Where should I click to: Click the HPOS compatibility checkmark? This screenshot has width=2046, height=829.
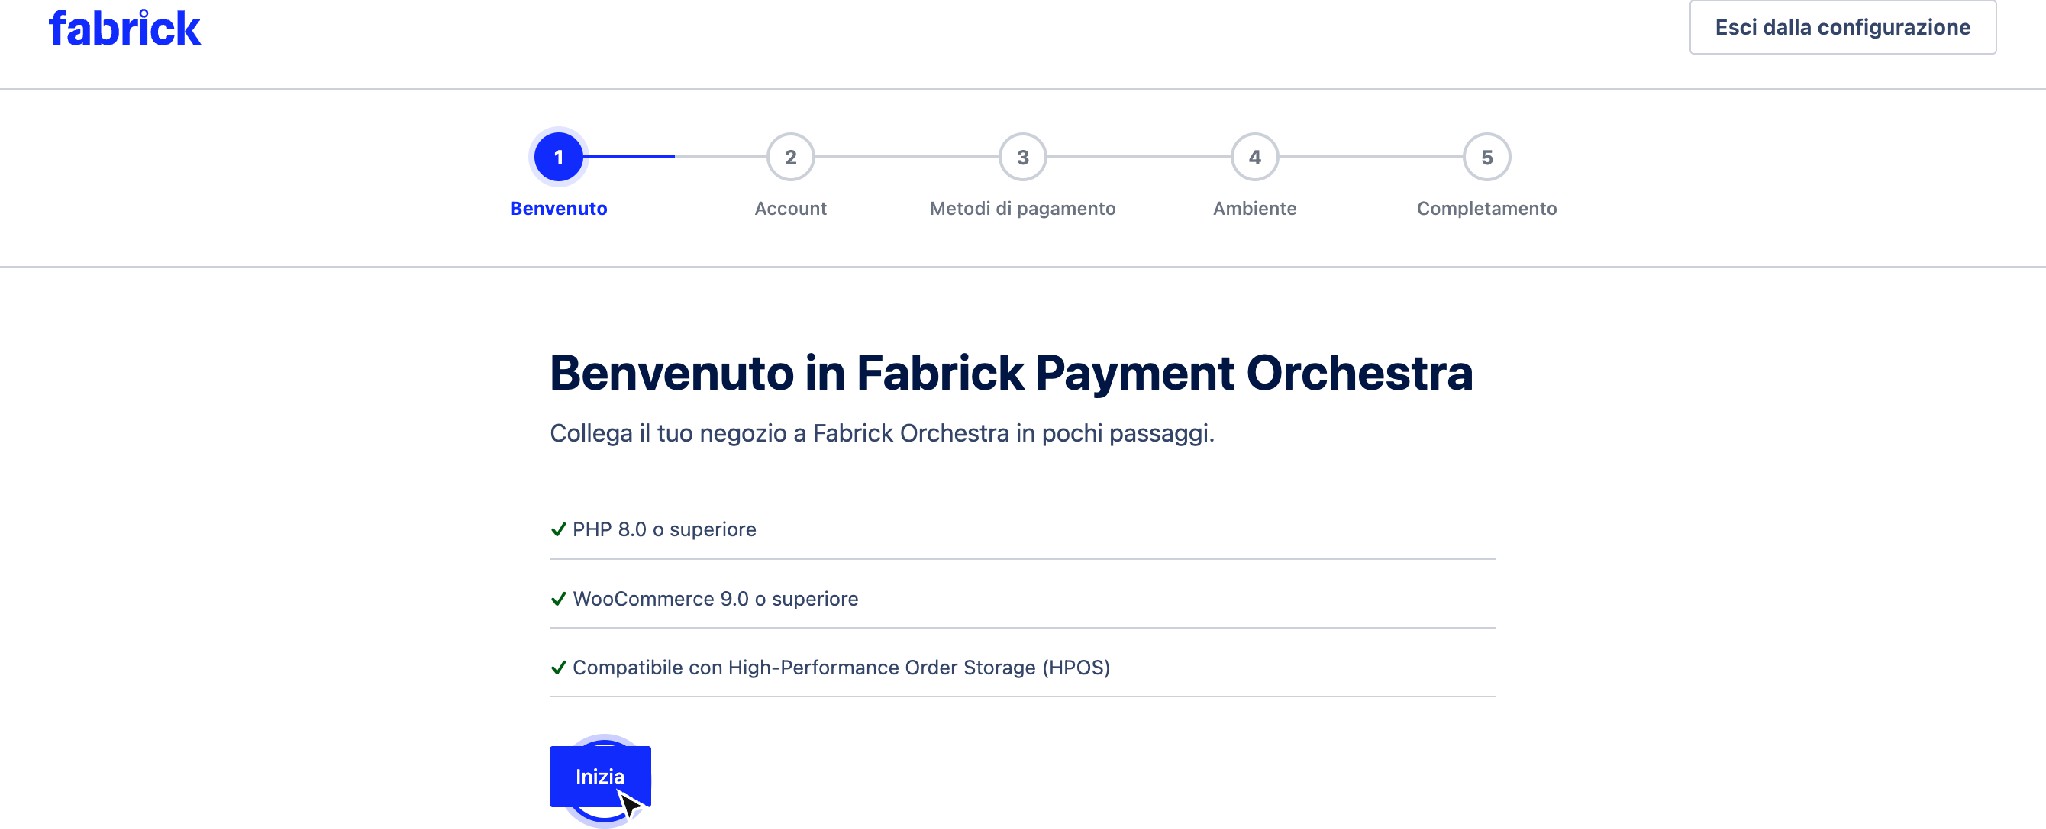559,667
